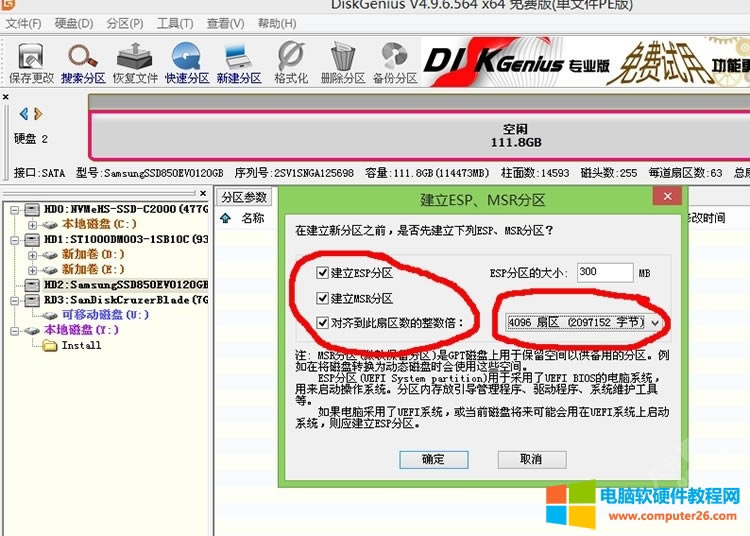Open the 恢复文件 recover files tool
The image size is (750, 536).
pos(135,62)
